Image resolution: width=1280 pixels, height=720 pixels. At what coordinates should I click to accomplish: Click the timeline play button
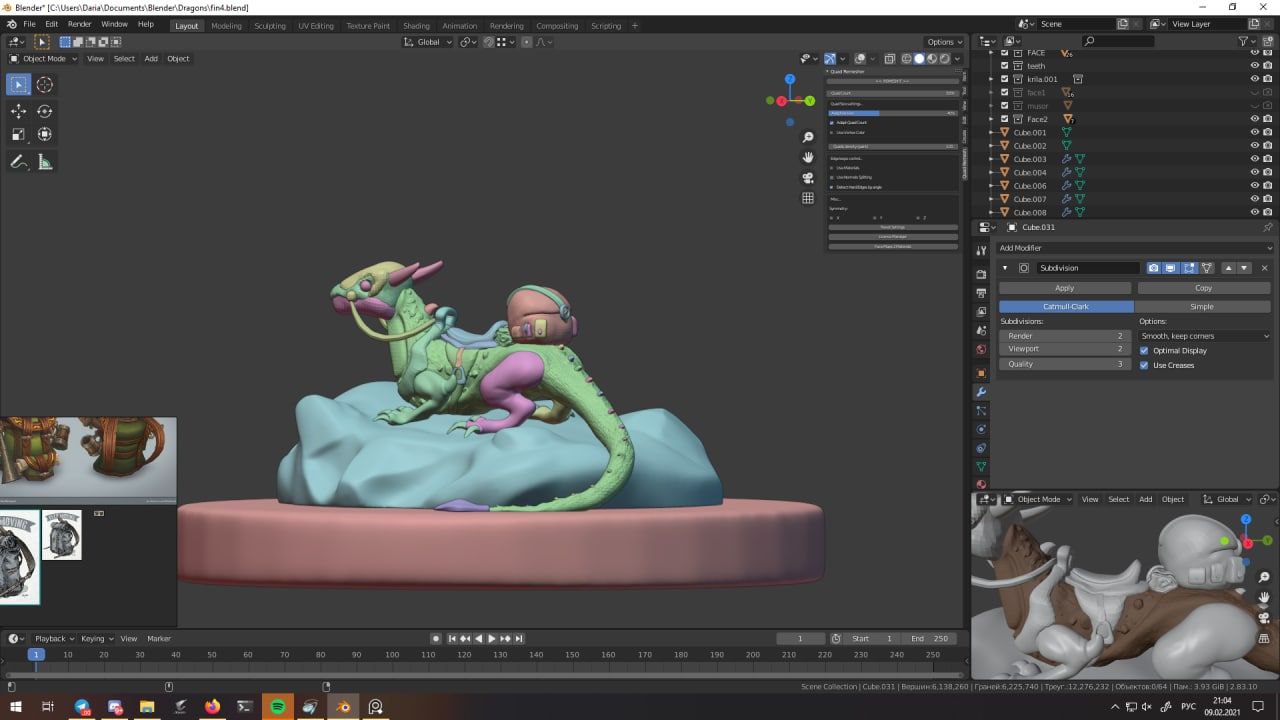pyautogui.click(x=491, y=639)
